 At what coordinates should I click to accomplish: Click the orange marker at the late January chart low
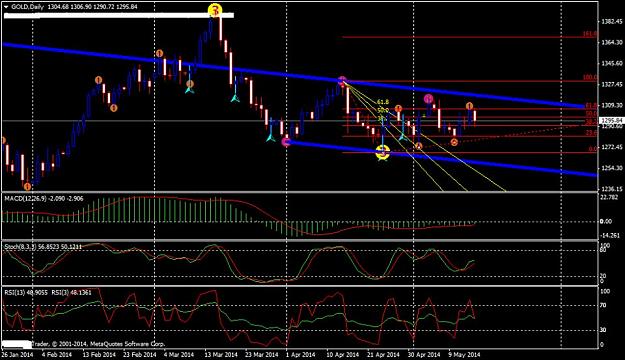27,186
